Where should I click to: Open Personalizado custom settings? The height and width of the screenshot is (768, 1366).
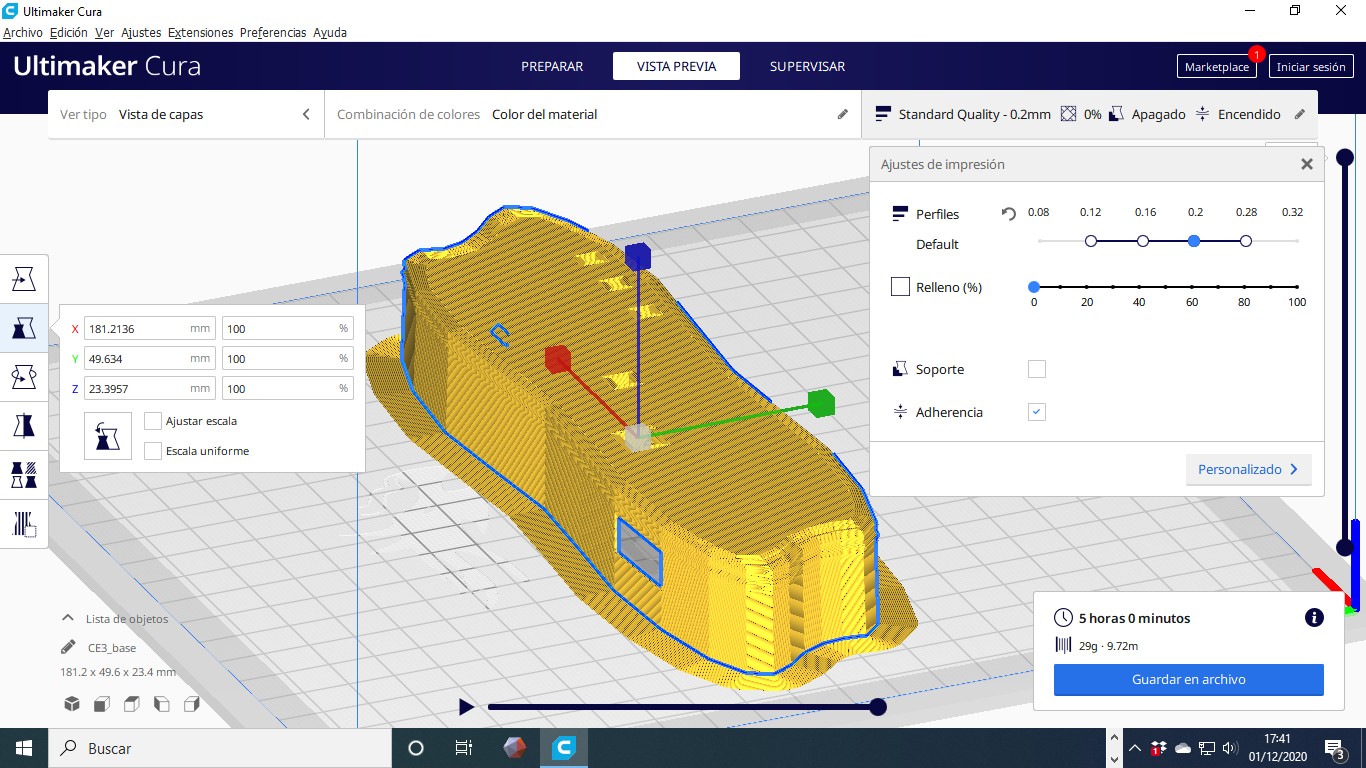(1248, 469)
